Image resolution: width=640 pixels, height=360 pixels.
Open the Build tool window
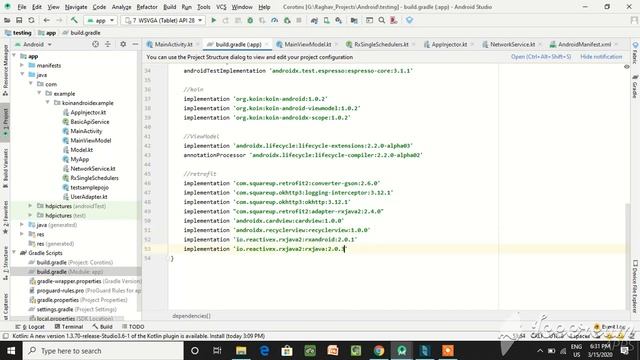(x=102, y=327)
